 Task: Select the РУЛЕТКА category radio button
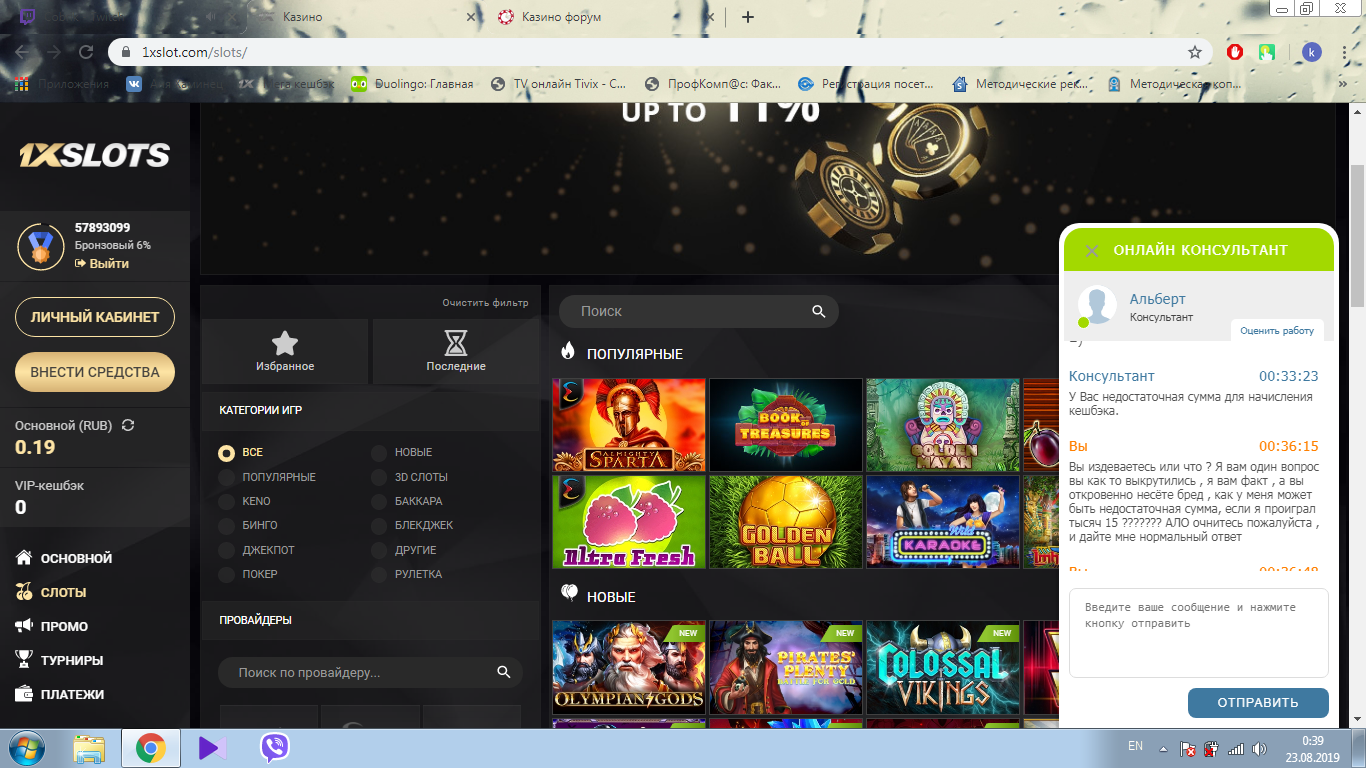pyautogui.click(x=379, y=574)
